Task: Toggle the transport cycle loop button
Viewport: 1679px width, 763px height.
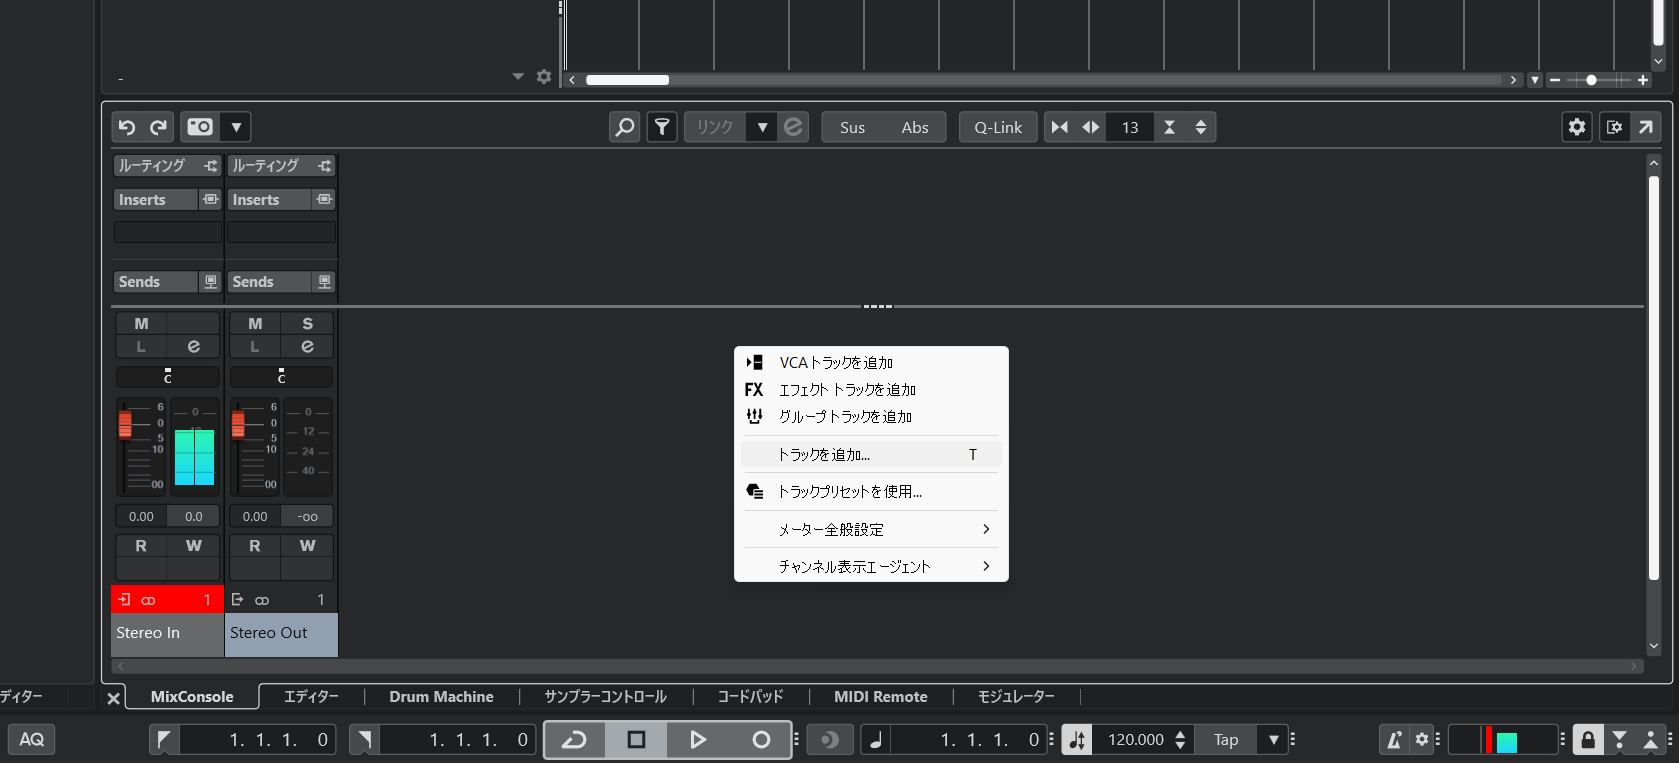Action: [575, 740]
